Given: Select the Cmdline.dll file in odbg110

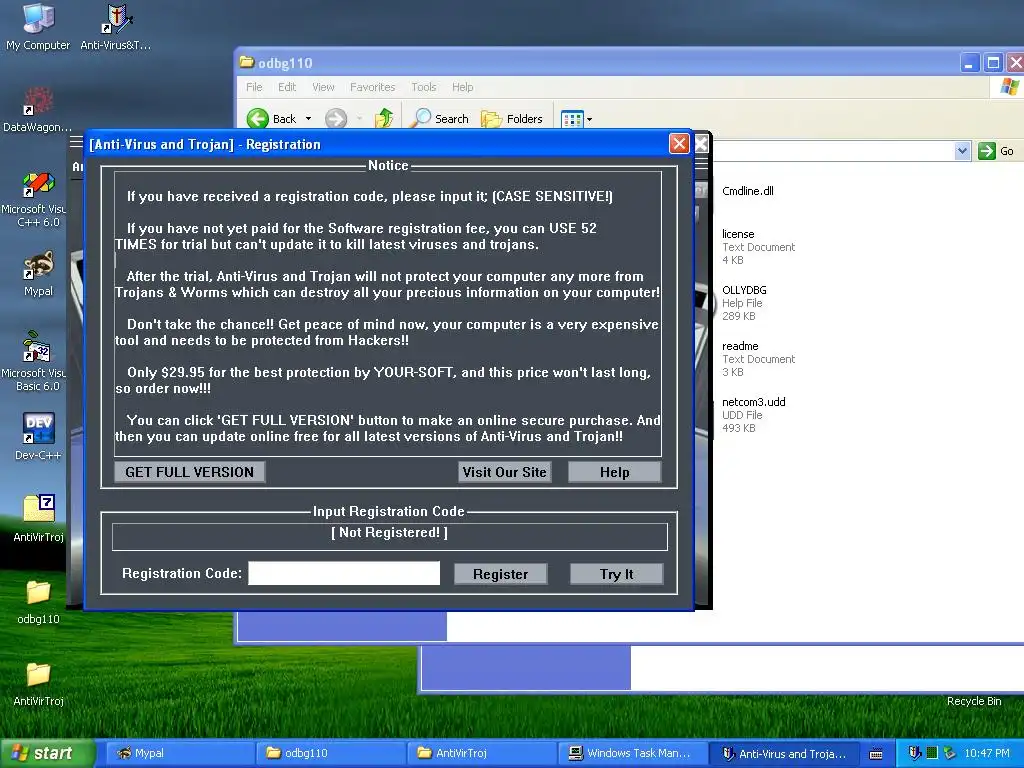Looking at the screenshot, I should [748, 191].
